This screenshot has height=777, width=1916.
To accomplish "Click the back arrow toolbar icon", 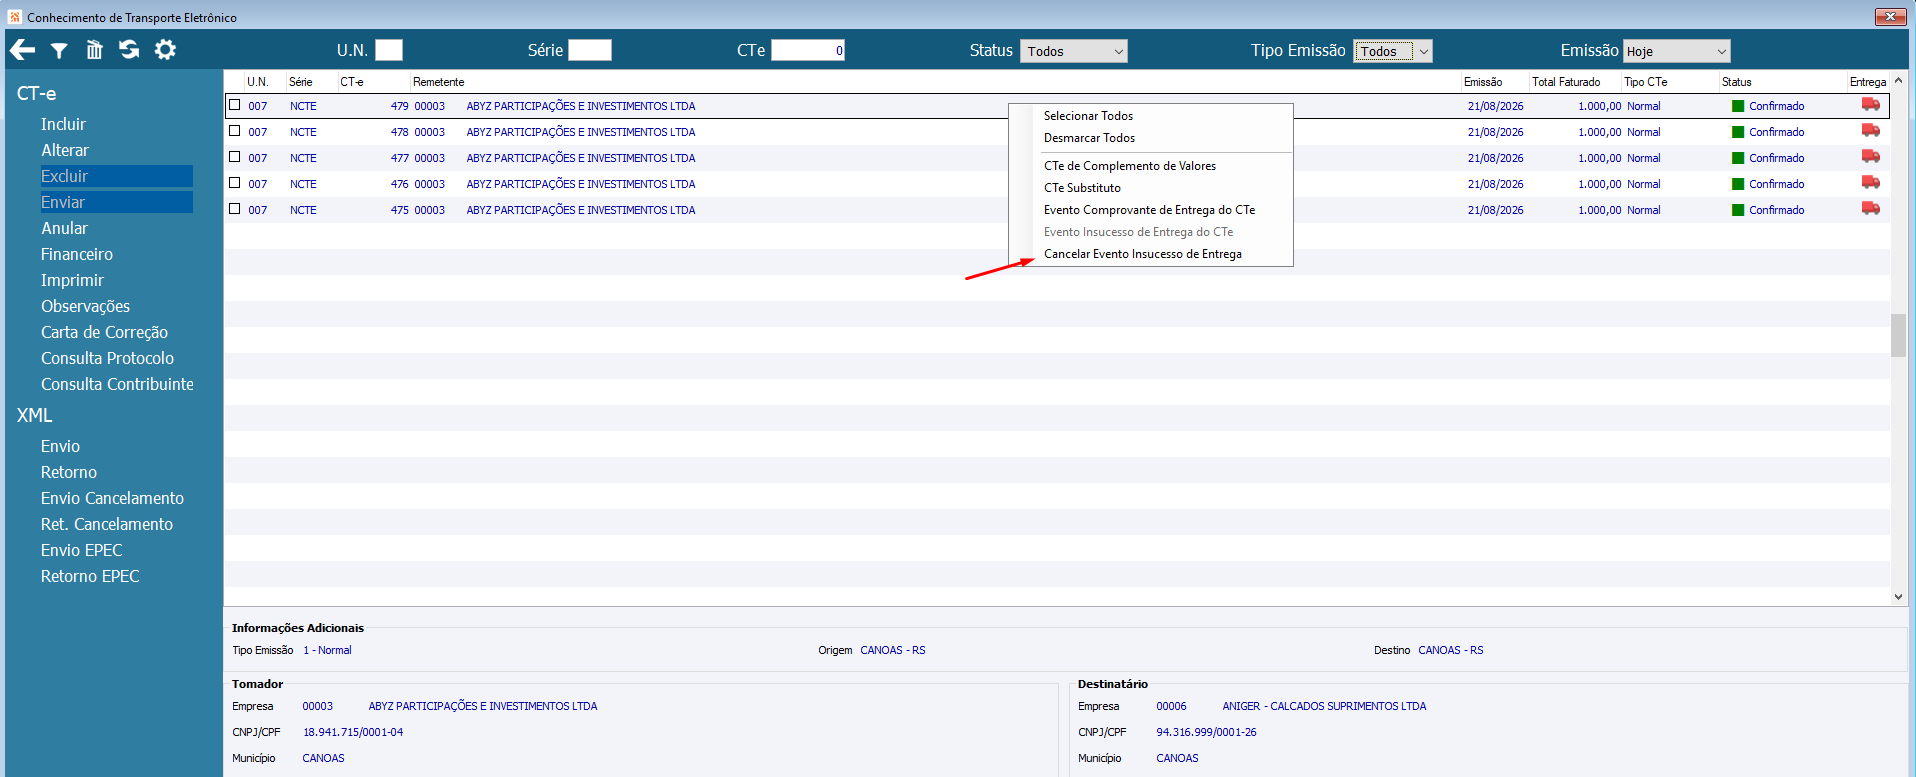I will (22, 50).
